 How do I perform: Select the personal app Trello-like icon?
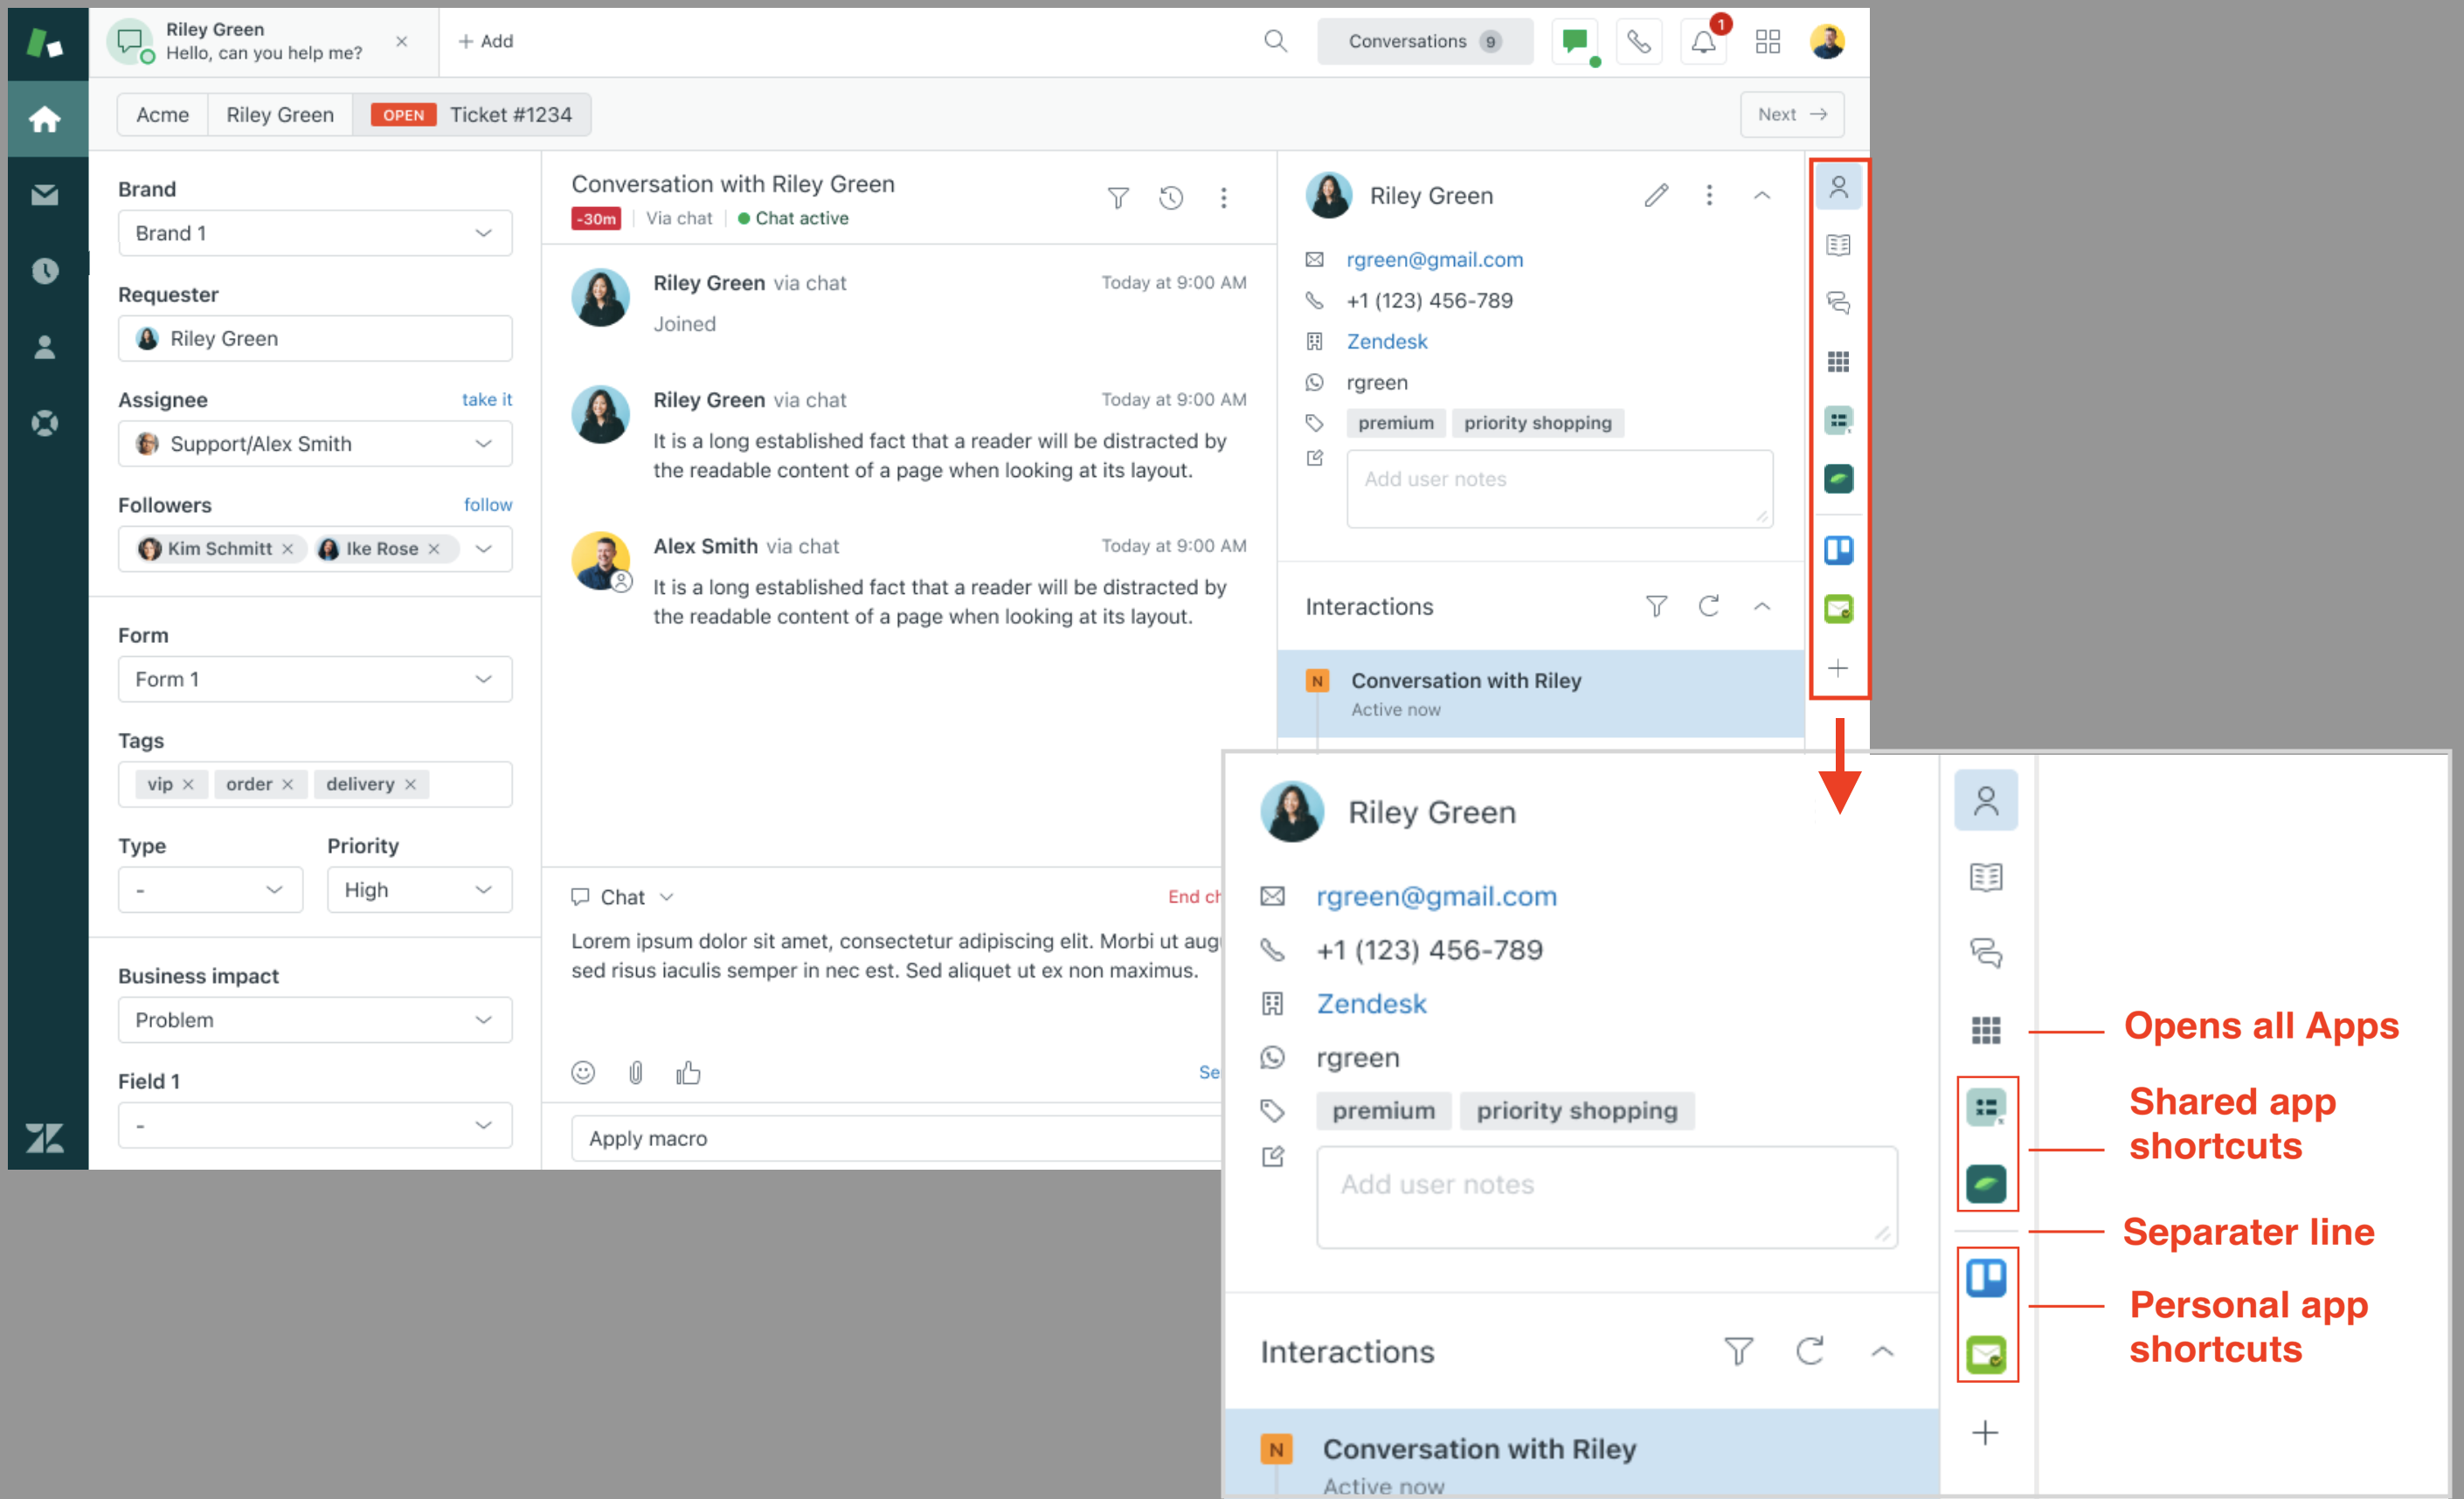pos(1987,1275)
